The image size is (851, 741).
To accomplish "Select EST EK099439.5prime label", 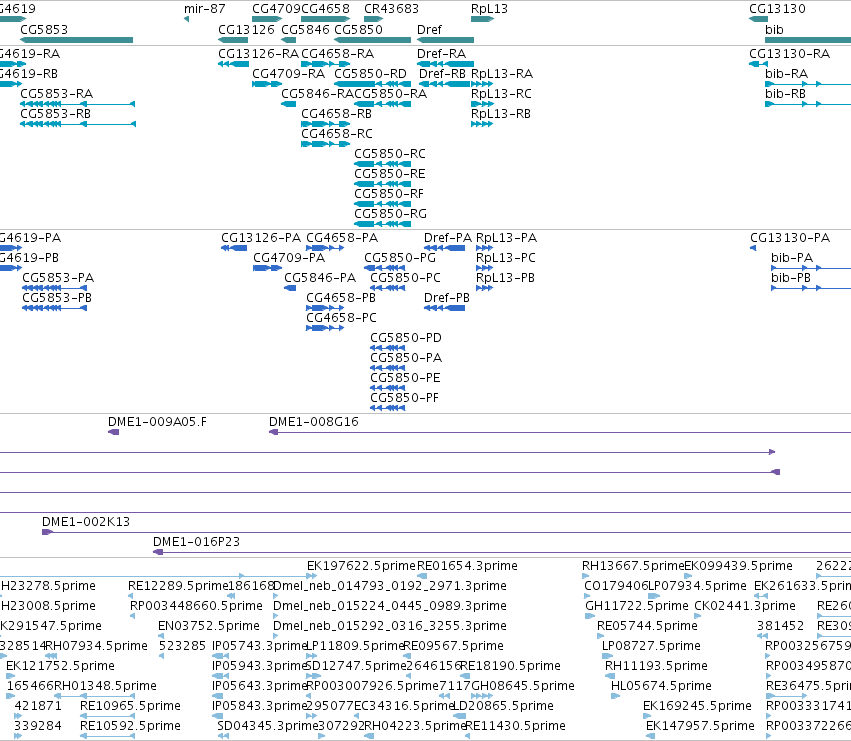I will tap(738, 566).
